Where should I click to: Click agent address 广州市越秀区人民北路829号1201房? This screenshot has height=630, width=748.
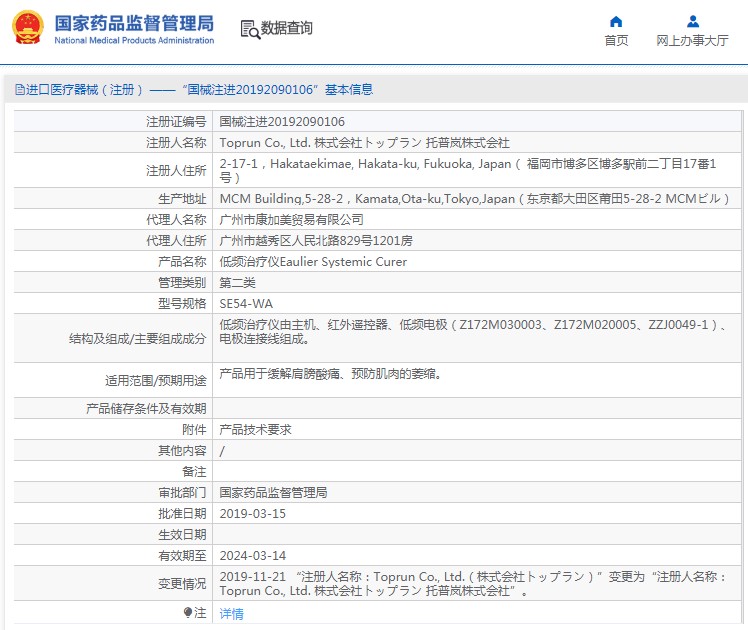(316, 241)
